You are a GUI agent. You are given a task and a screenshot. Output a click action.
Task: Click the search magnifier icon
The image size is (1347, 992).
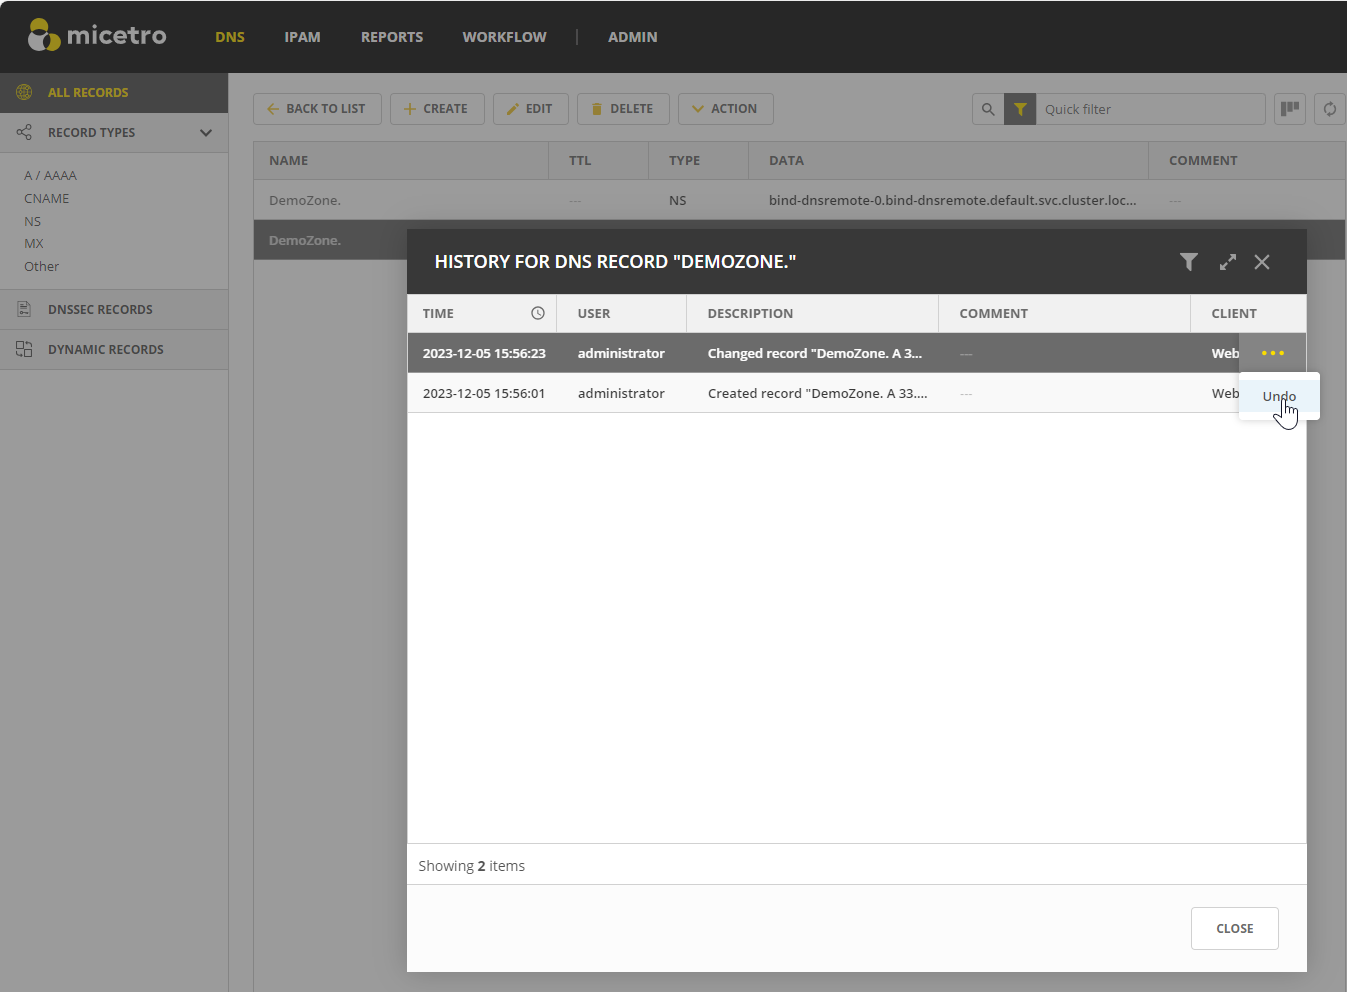tap(988, 109)
